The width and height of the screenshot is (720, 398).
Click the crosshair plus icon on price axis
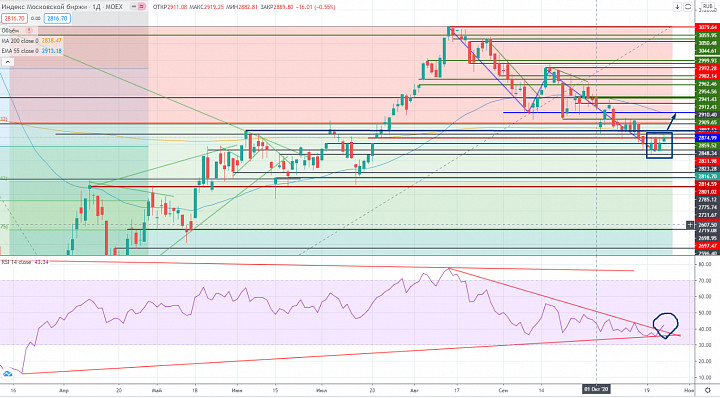tap(690, 224)
